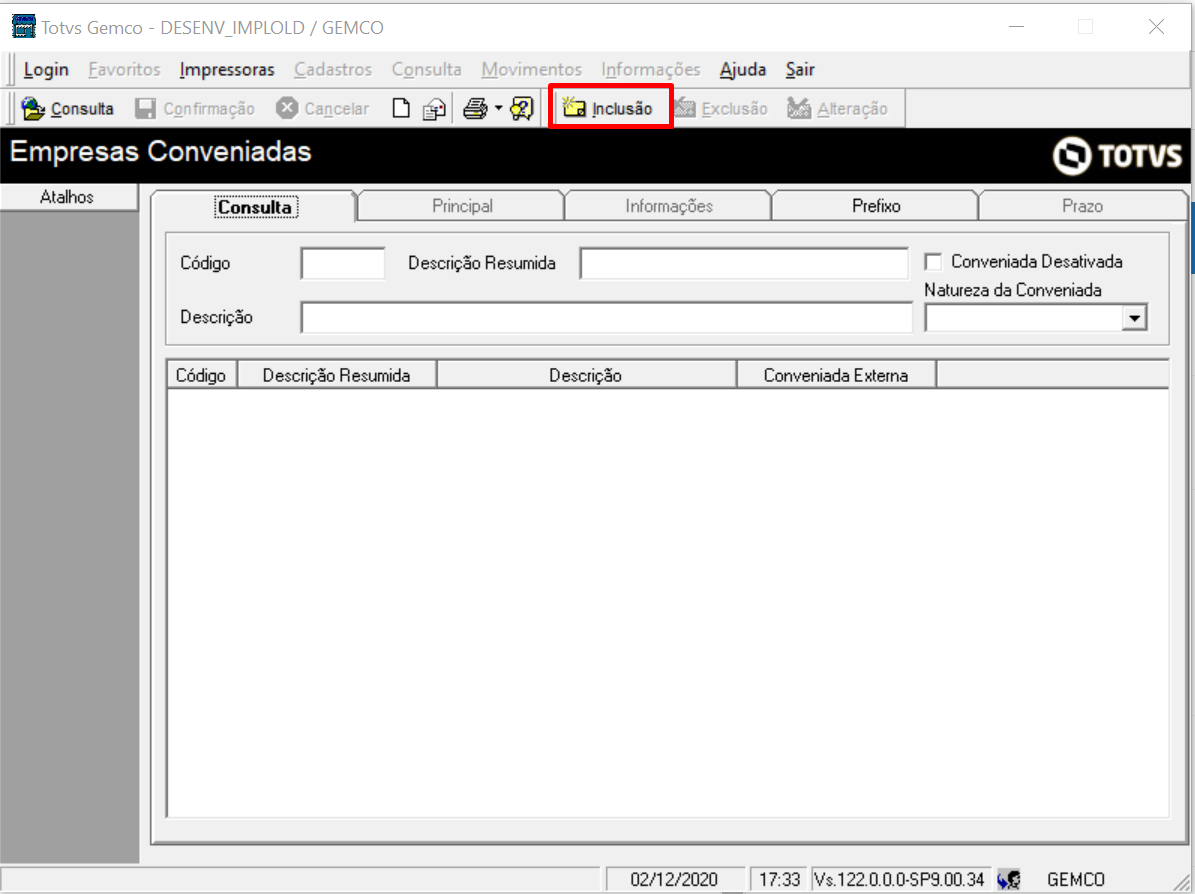Screen dimensions: 1195x894
Task: Close the Totvs Gemco window
Action: click(1155, 27)
